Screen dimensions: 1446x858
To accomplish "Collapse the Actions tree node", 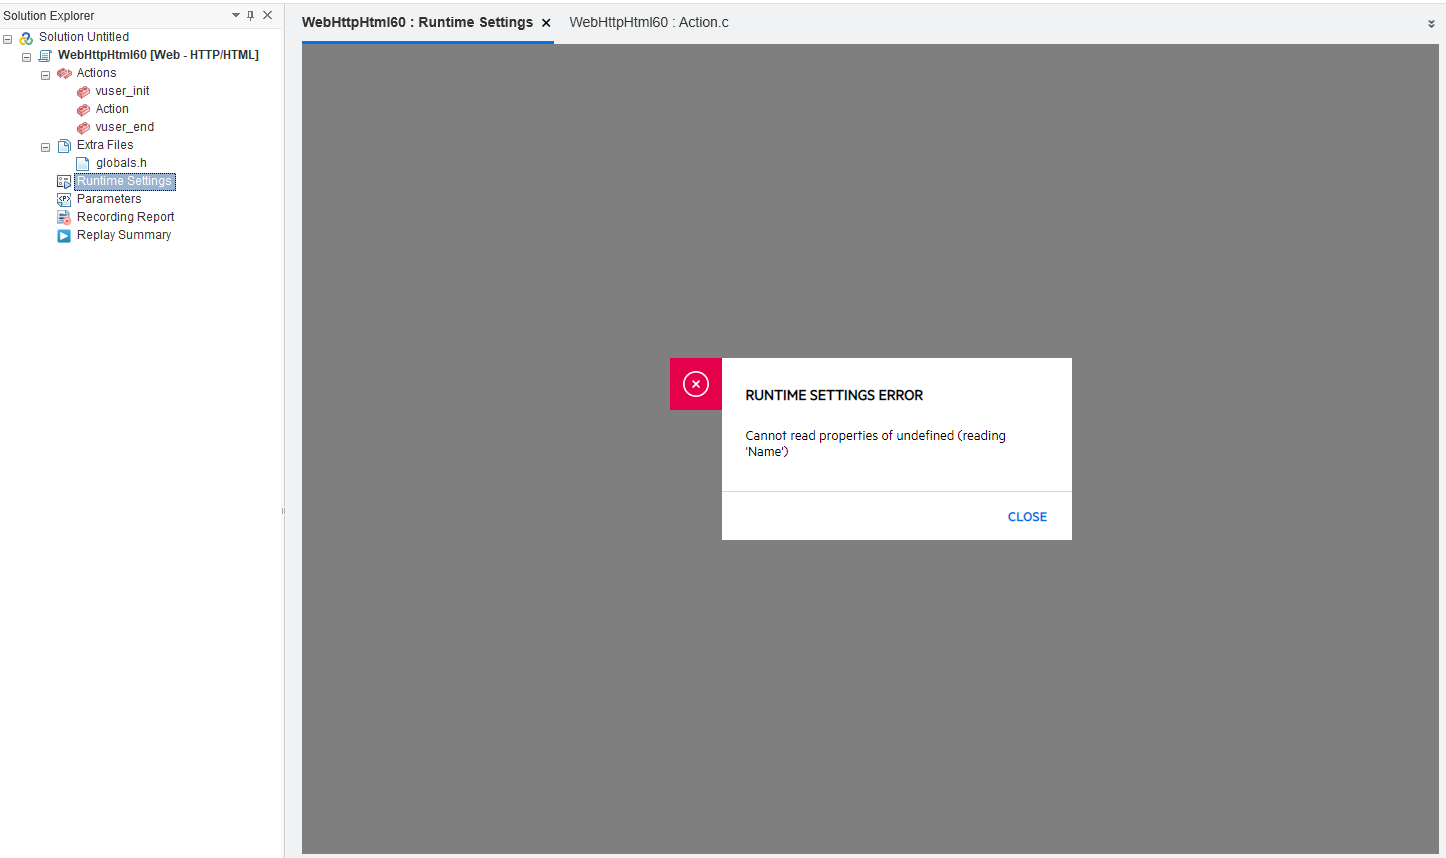I will (x=45, y=73).
